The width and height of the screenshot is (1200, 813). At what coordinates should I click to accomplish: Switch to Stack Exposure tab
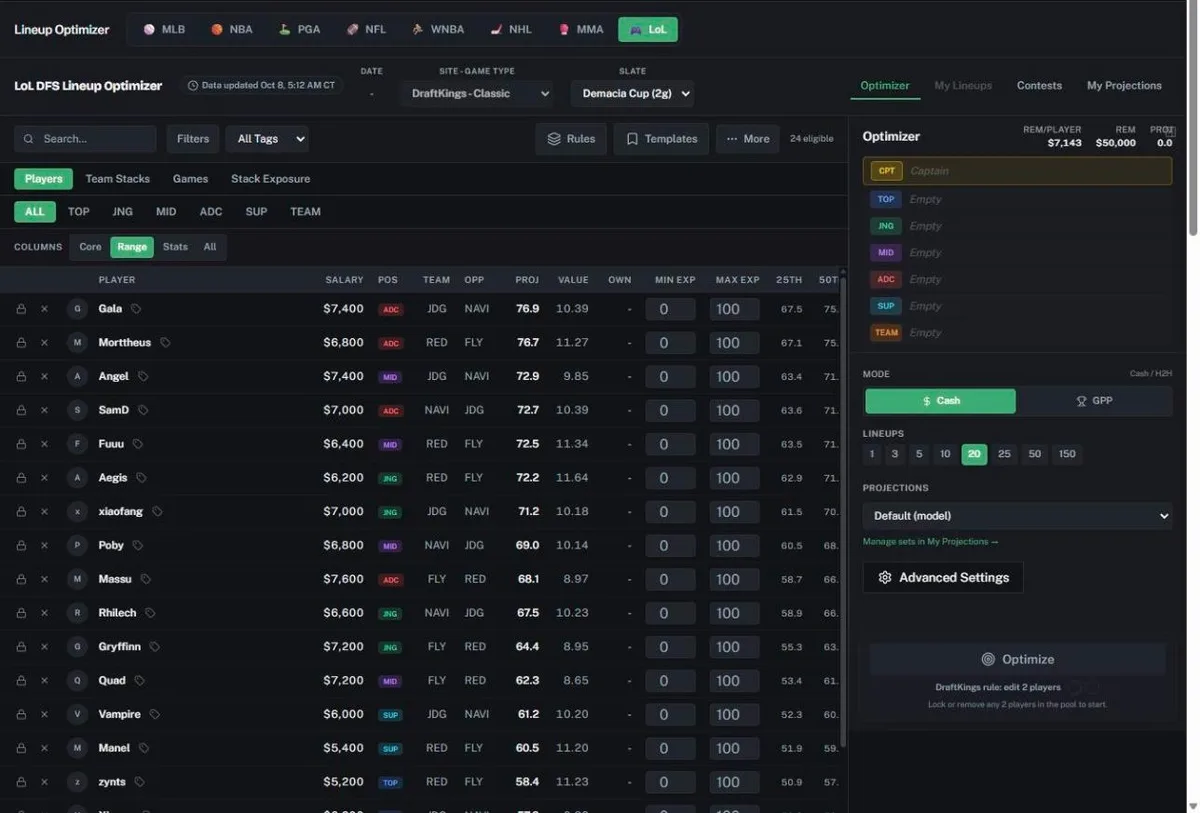[x=270, y=179]
